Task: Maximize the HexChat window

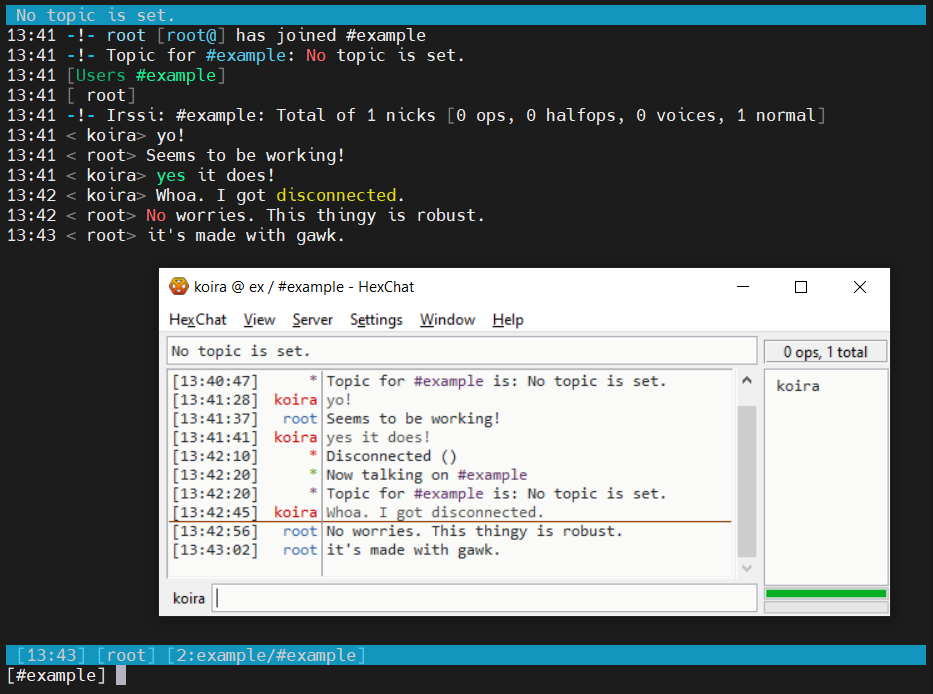Action: click(x=801, y=287)
